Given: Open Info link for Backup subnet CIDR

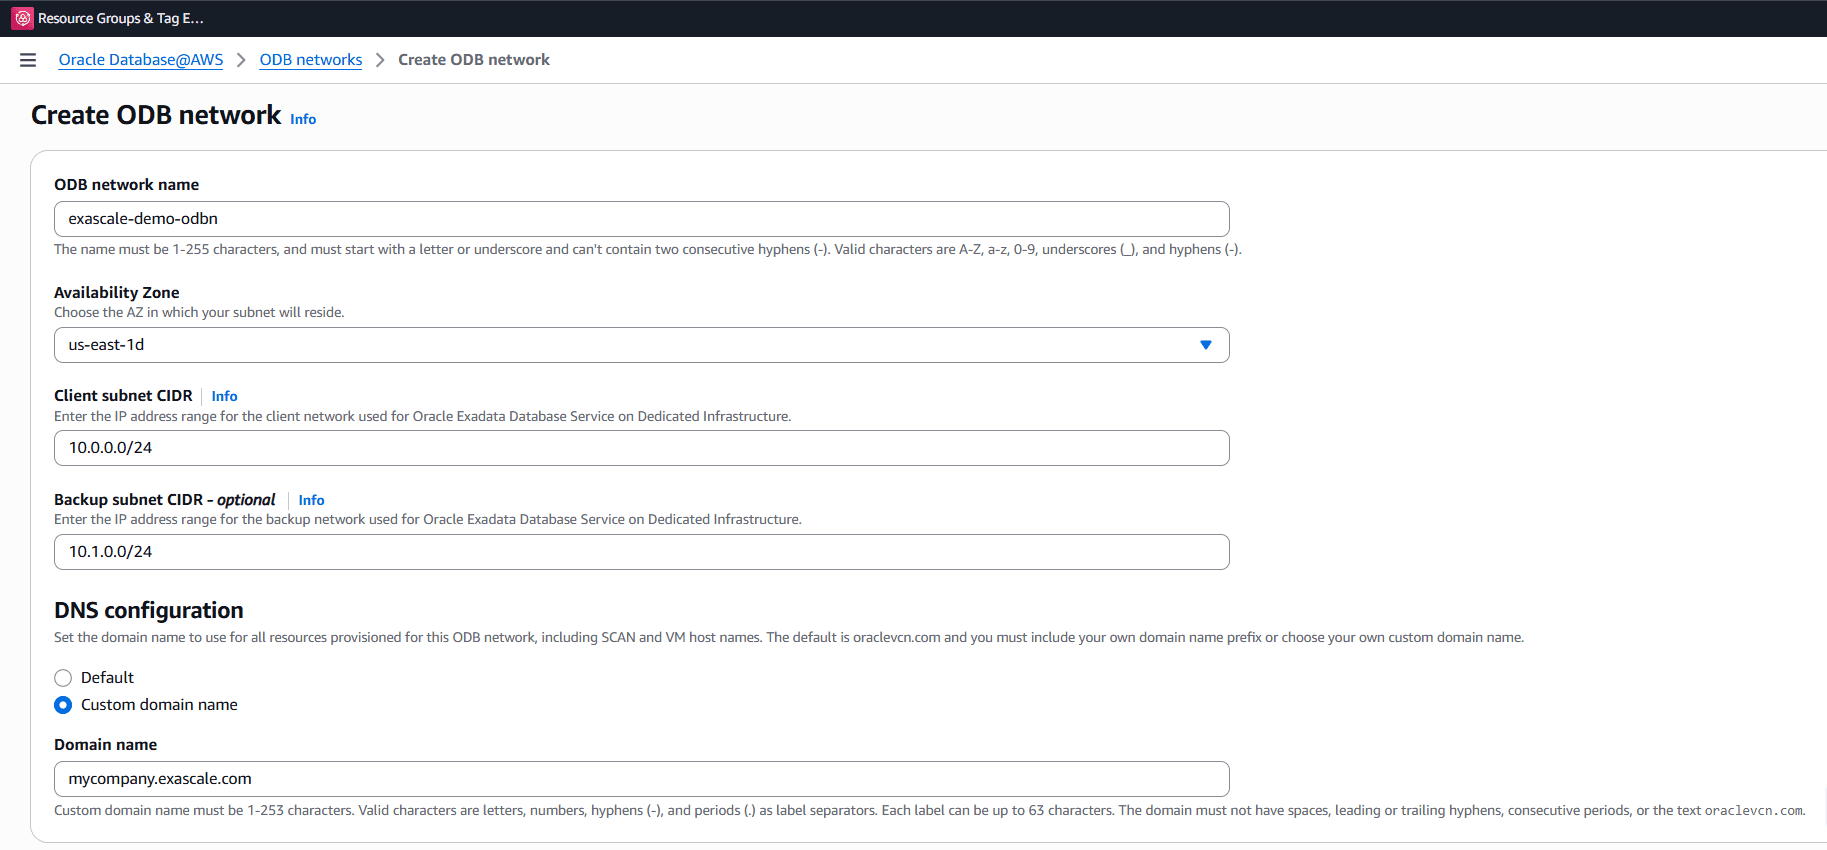Looking at the screenshot, I should click(311, 500).
